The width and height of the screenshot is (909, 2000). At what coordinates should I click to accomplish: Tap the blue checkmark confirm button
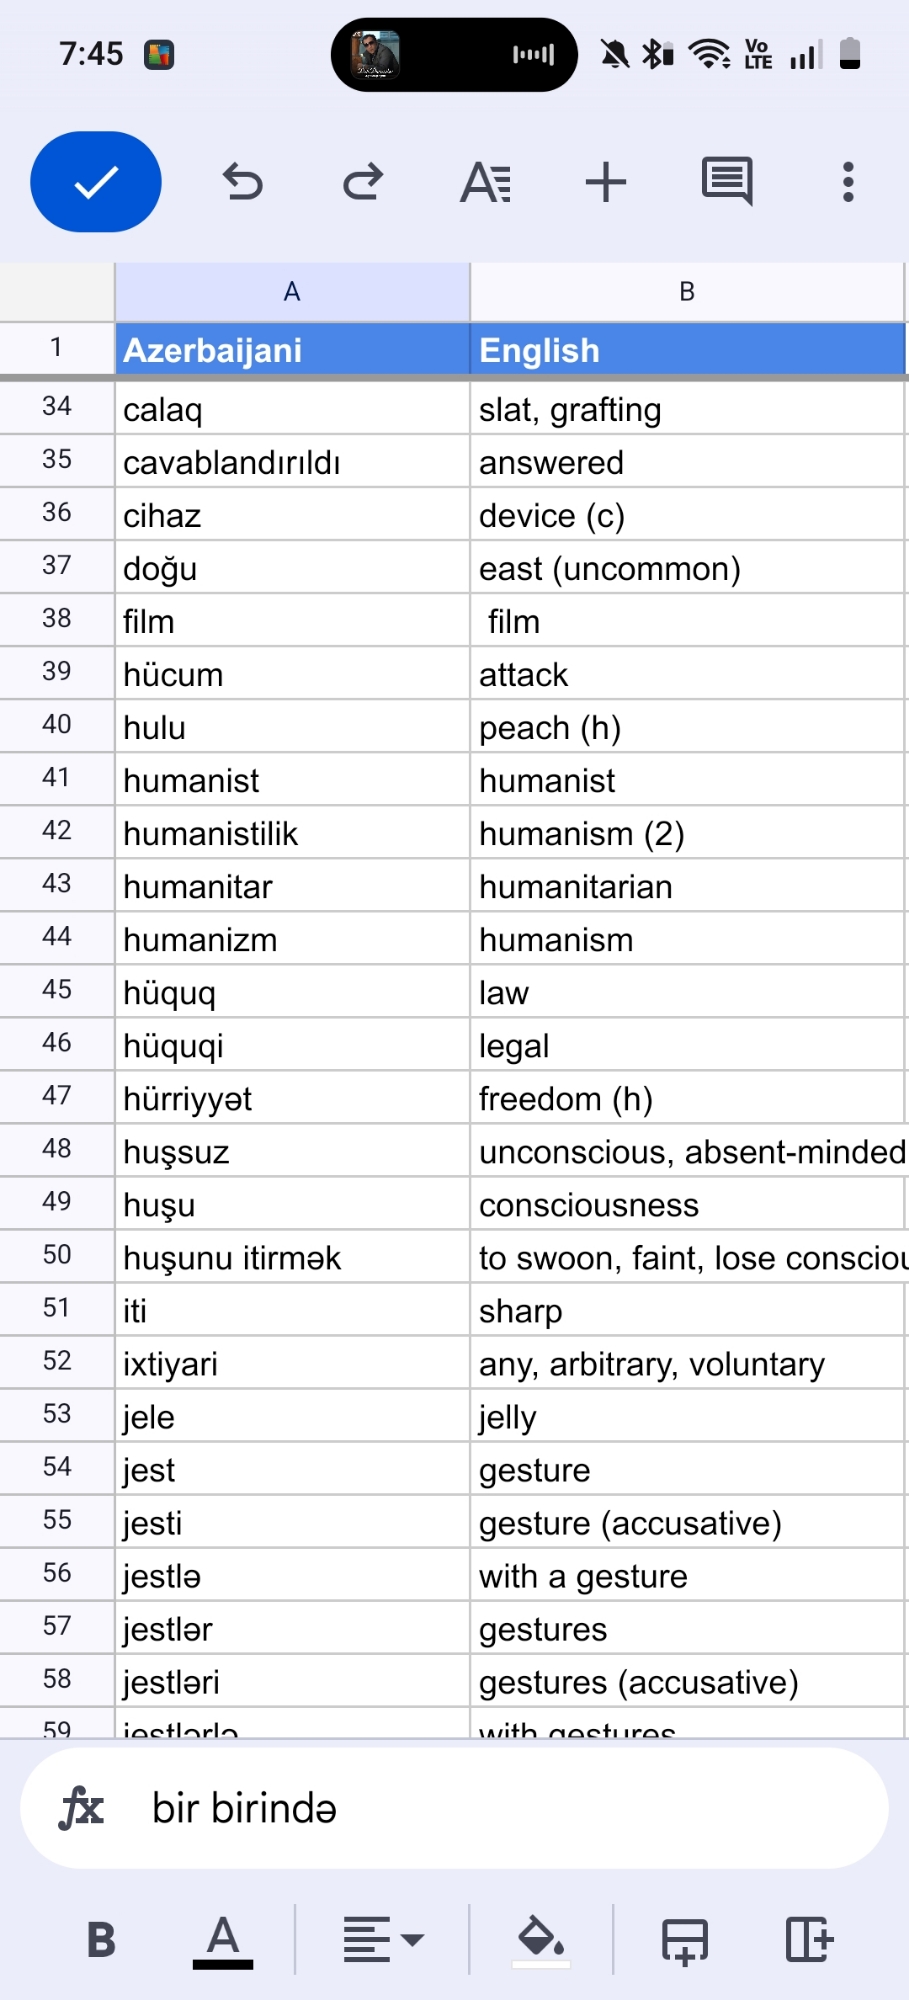[x=96, y=182]
